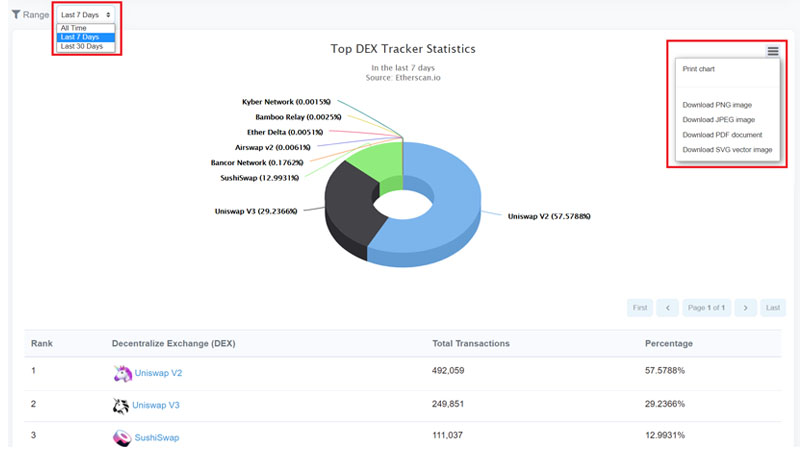Click the Uniswap V2 (57.5788%) chart label
The height and width of the screenshot is (468, 800).
pyautogui.click(x=549, y=216)
